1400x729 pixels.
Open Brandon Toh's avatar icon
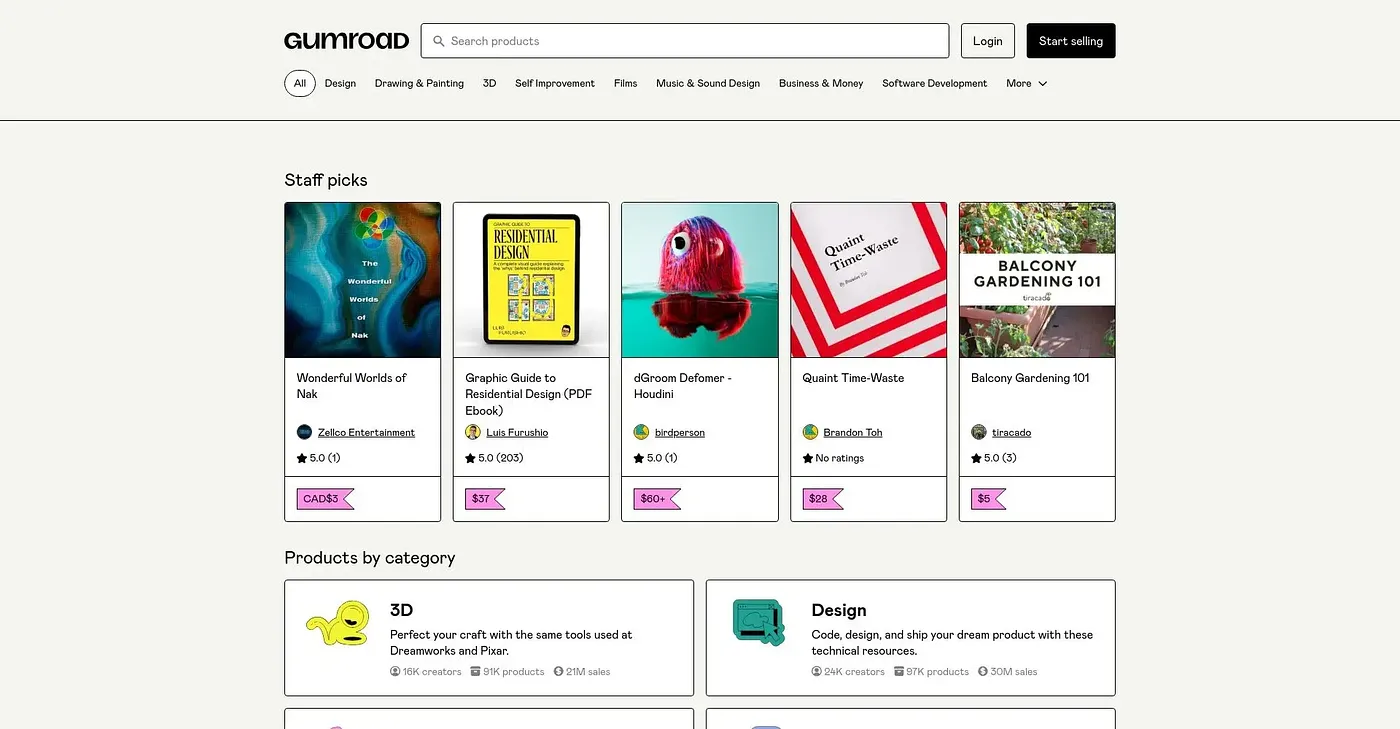tap(811, 432)
